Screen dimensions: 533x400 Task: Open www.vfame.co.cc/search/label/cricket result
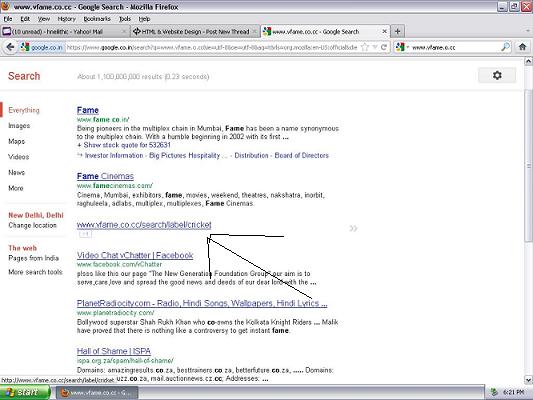point(144,225)
